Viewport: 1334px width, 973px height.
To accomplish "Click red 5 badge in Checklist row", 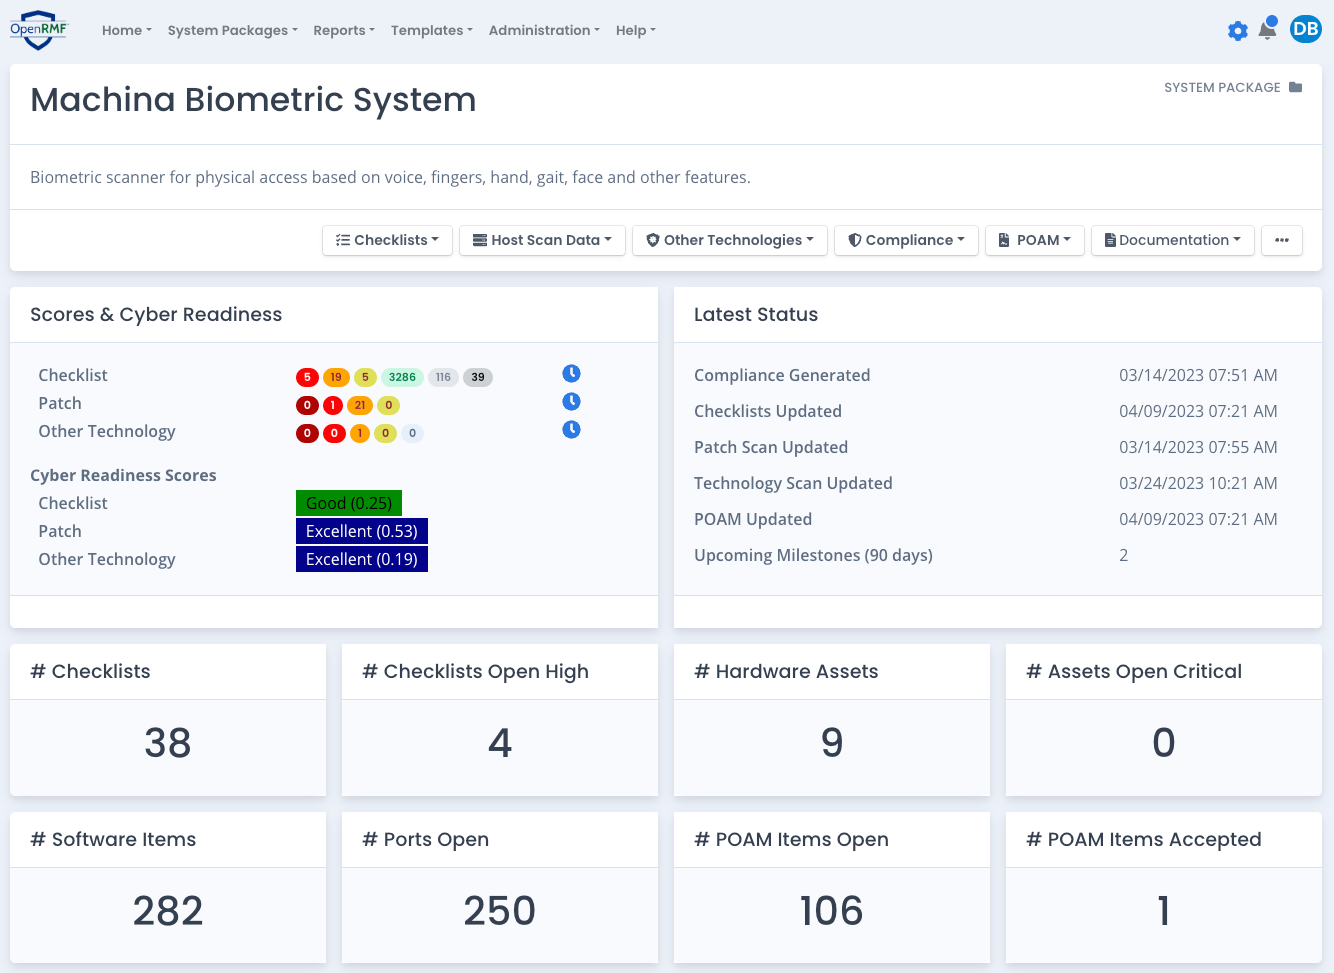I will click(307, 377).
